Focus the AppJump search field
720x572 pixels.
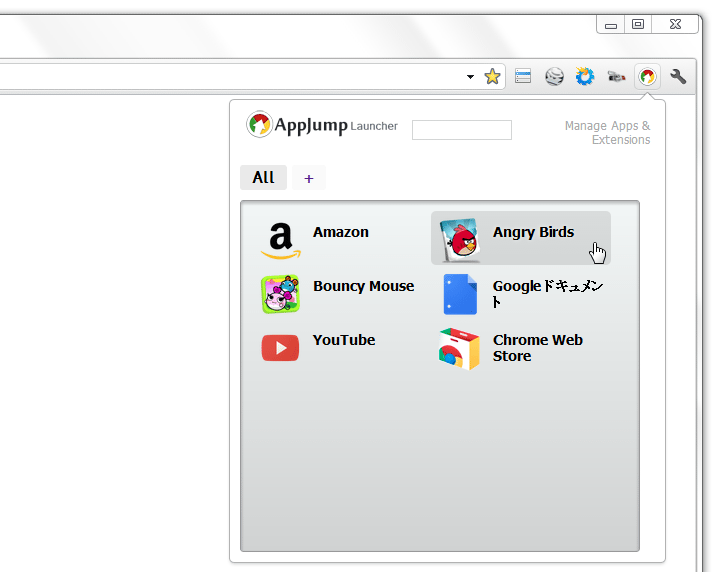point(462,130)
